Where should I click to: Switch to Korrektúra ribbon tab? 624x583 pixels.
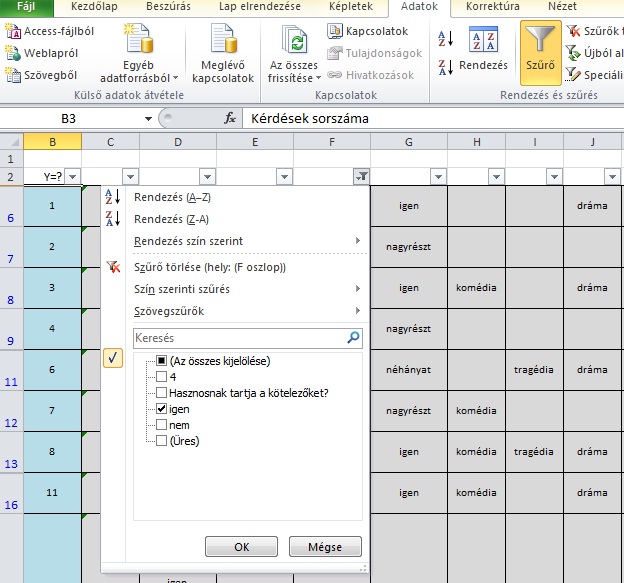[x=493, y=7]
